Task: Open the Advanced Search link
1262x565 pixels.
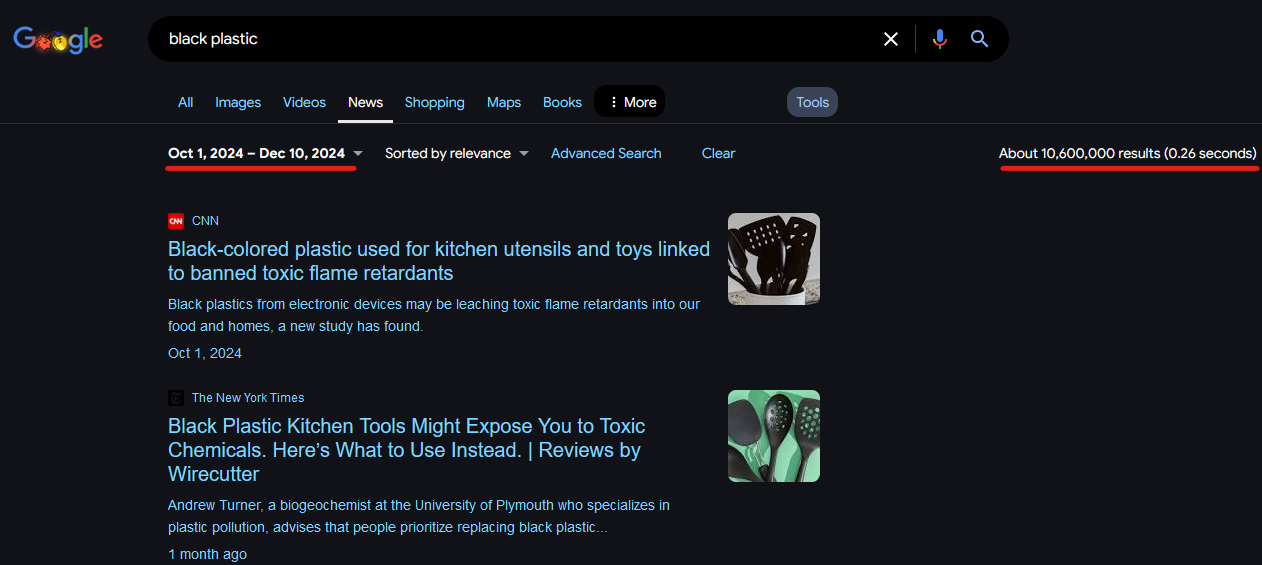Action: (x=606, y=153)
